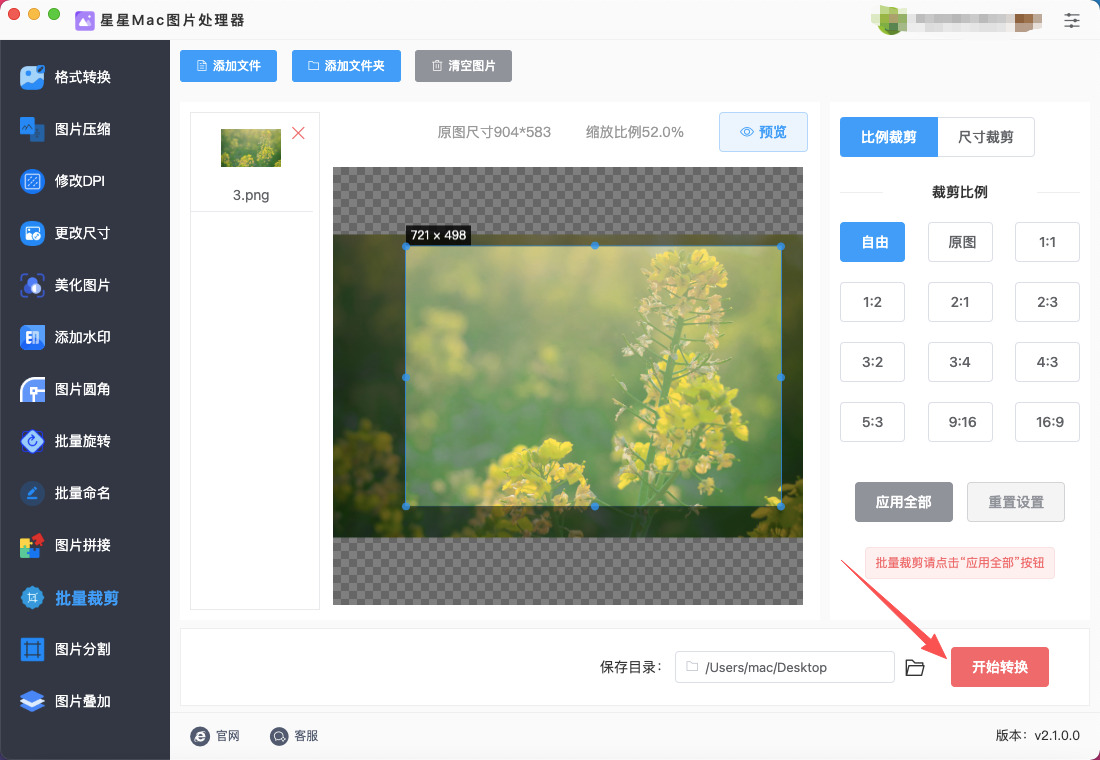Click the 添加文件 add file button

(228, 66)
